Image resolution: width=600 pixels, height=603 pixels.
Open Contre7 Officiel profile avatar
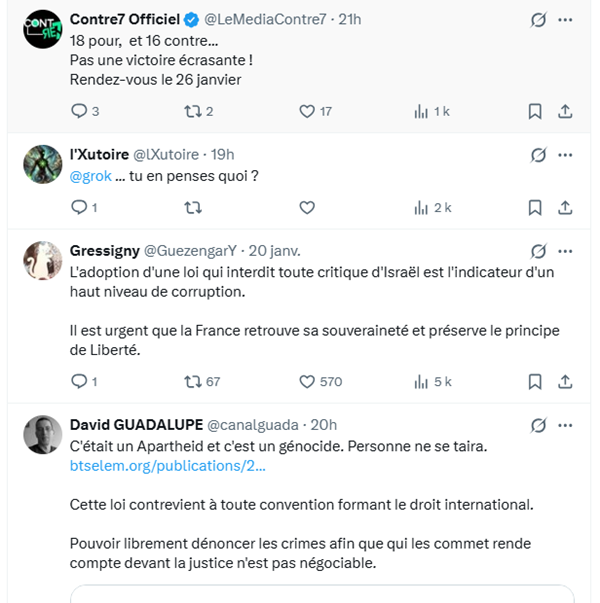[x=41, y=33]
